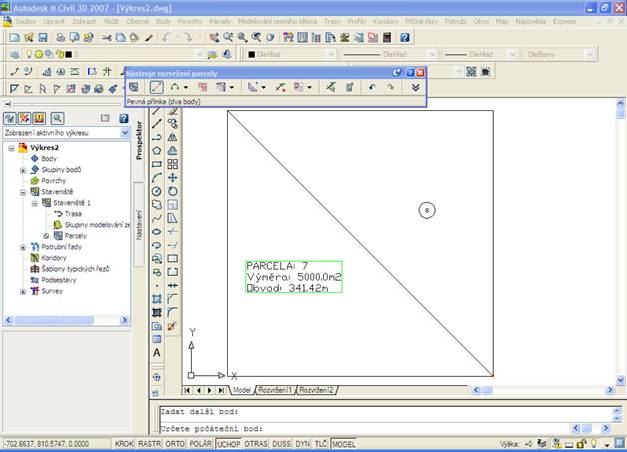Open the Povrchy menu
The width and height of the screenshot is (627, 452).
[190, 22]
